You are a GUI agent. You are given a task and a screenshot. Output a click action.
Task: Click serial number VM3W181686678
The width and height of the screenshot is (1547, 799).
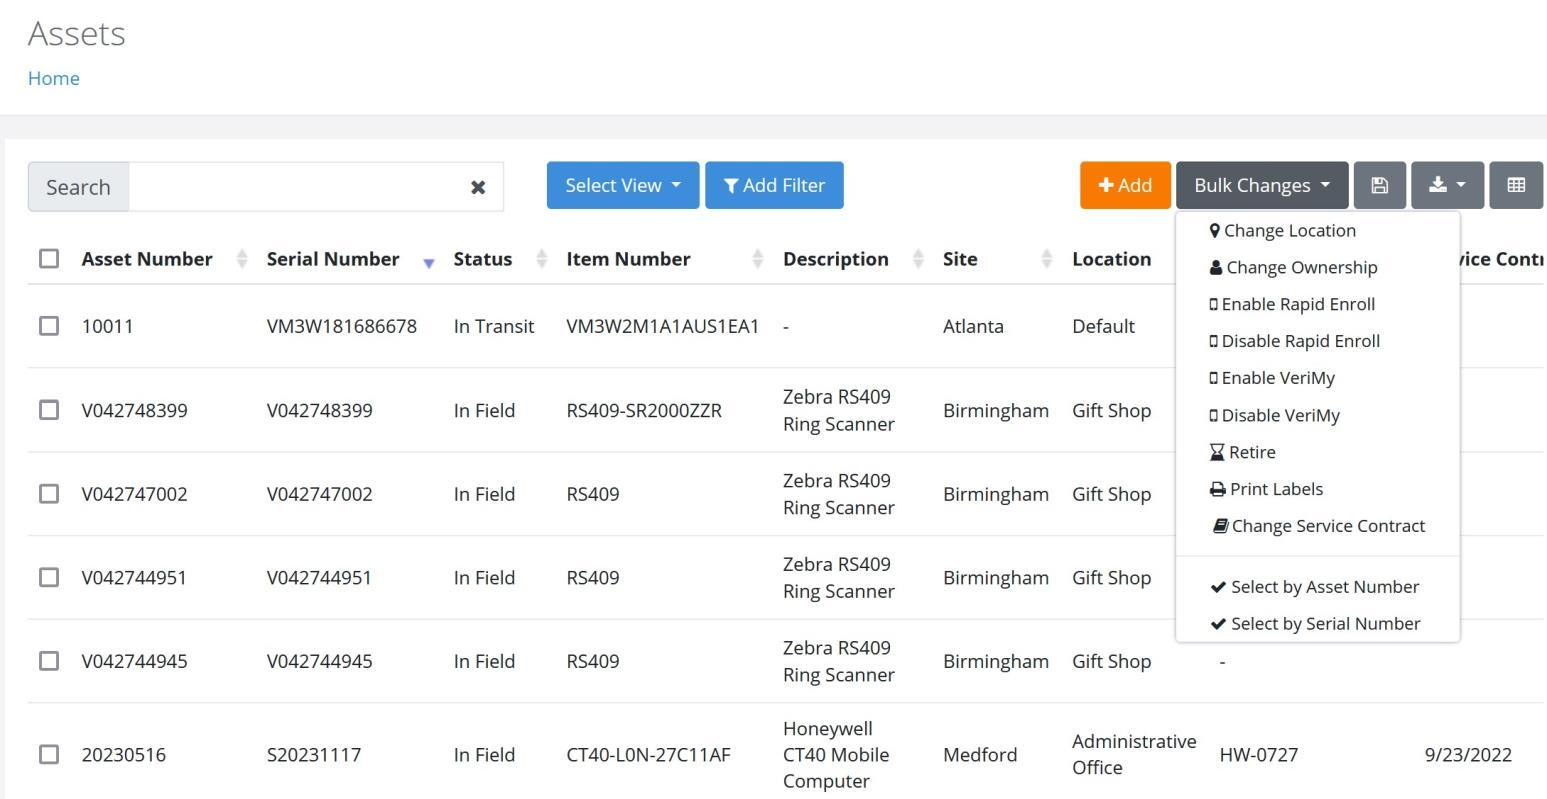[x=342, y=326]
